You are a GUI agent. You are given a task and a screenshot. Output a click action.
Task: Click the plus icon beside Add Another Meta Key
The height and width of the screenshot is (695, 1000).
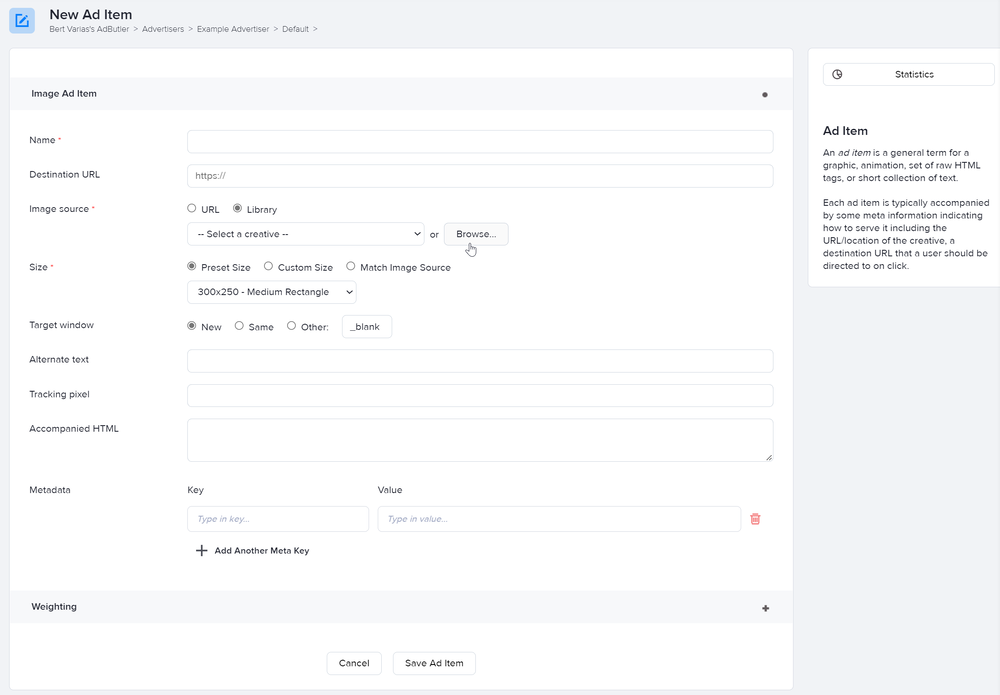pyautogui.click(x=202, y=550)
